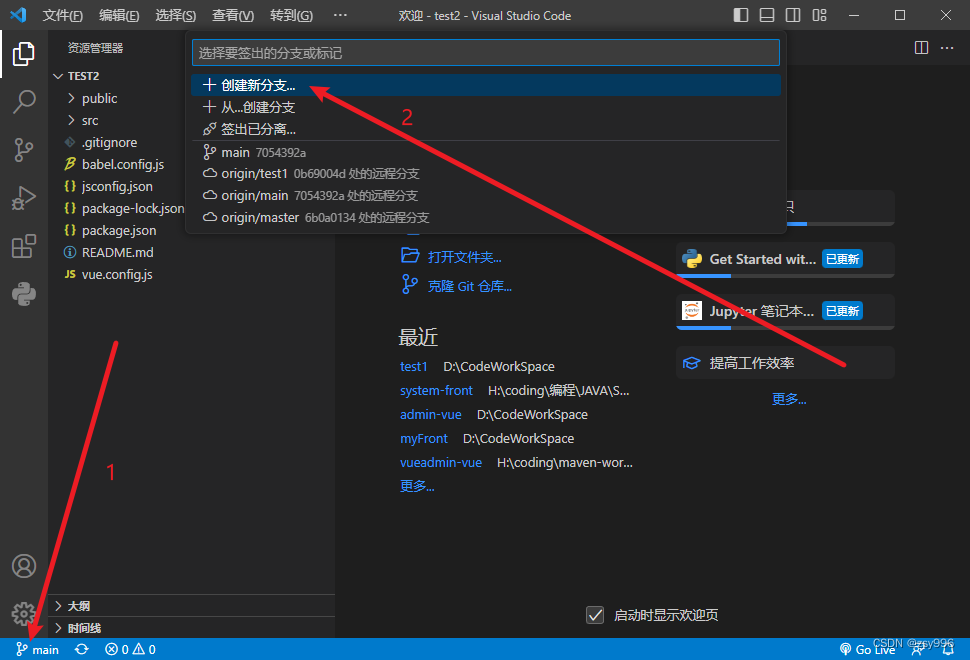Choose origin/main remote branch
The width and height of the screenshot is (970, 660).
[486, 196]
